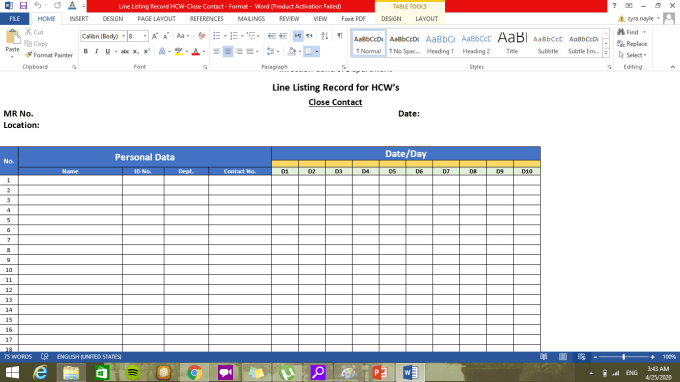Toggle Bold formatting
Image resolution: width=680 pixels, height=382 pixels.
pyautogui.click(x=85, y=52)
